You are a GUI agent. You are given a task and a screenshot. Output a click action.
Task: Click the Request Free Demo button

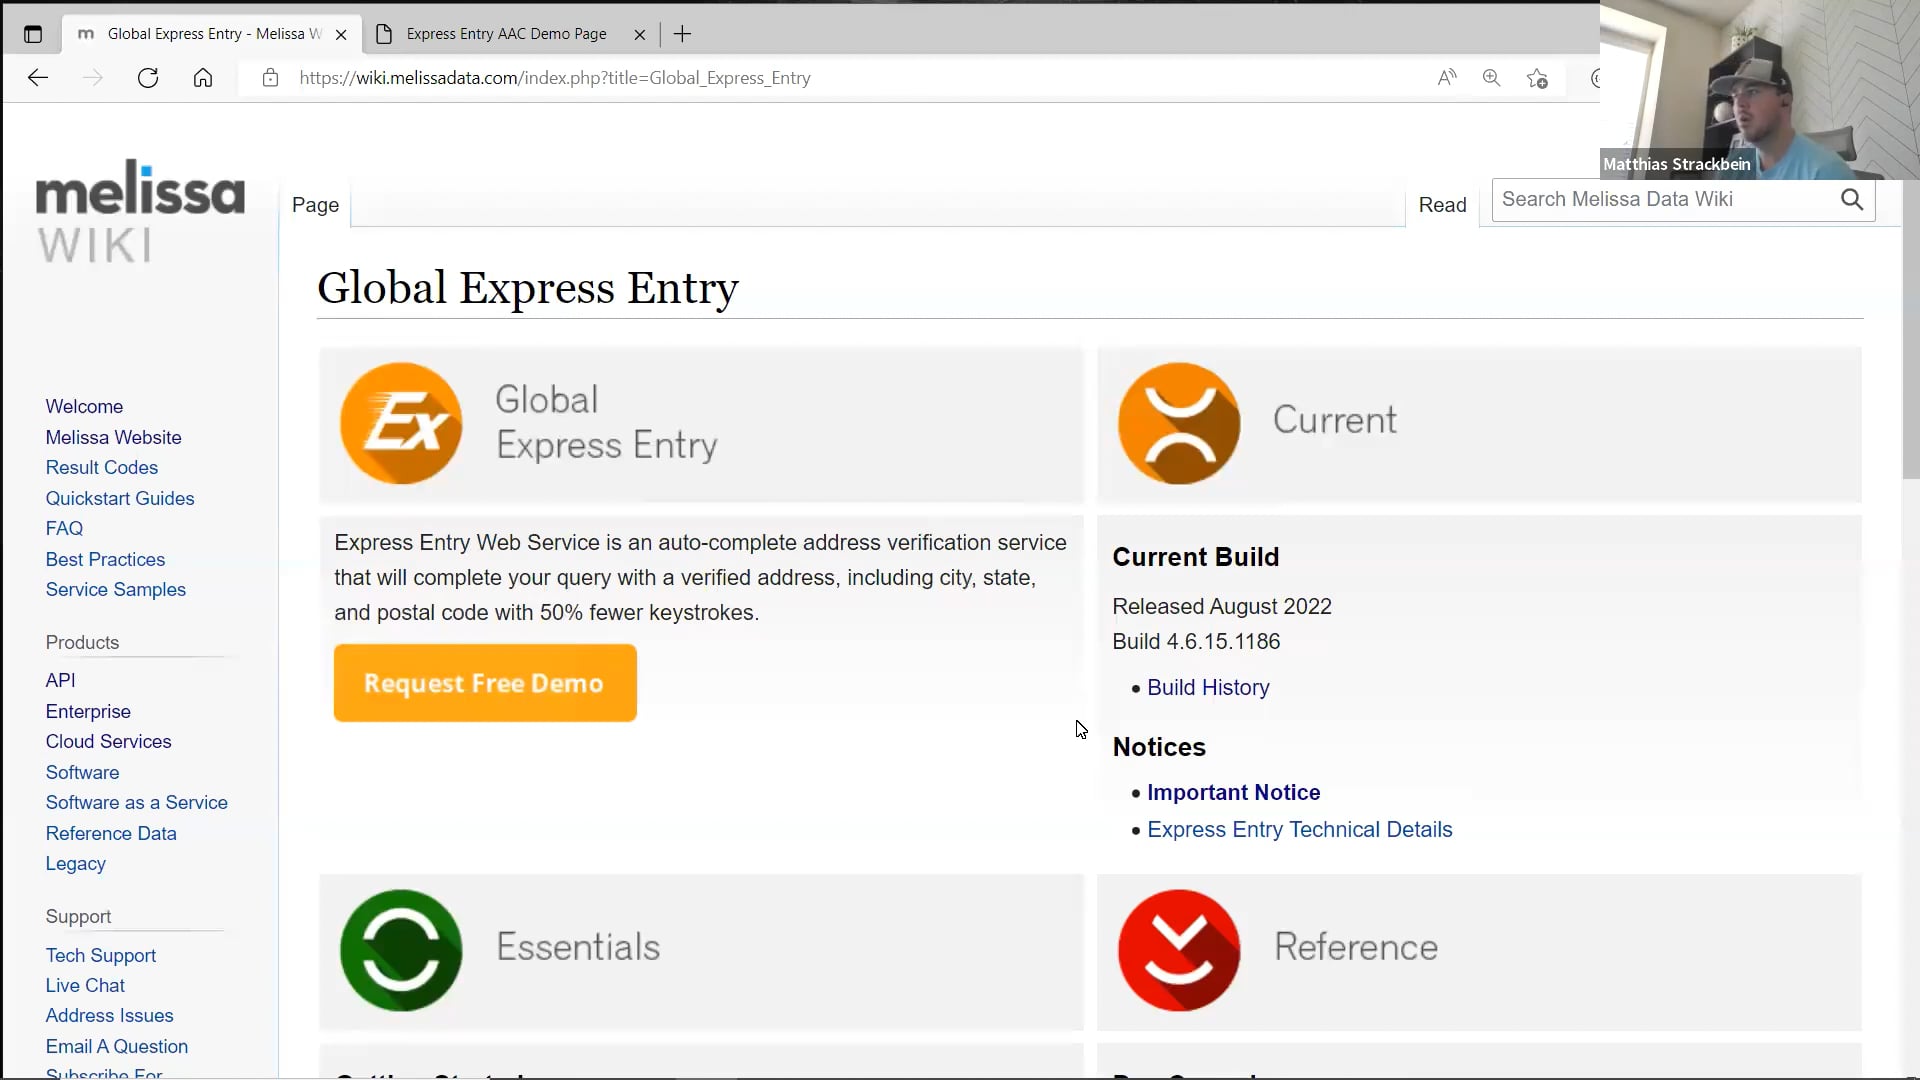coord(485,683)
